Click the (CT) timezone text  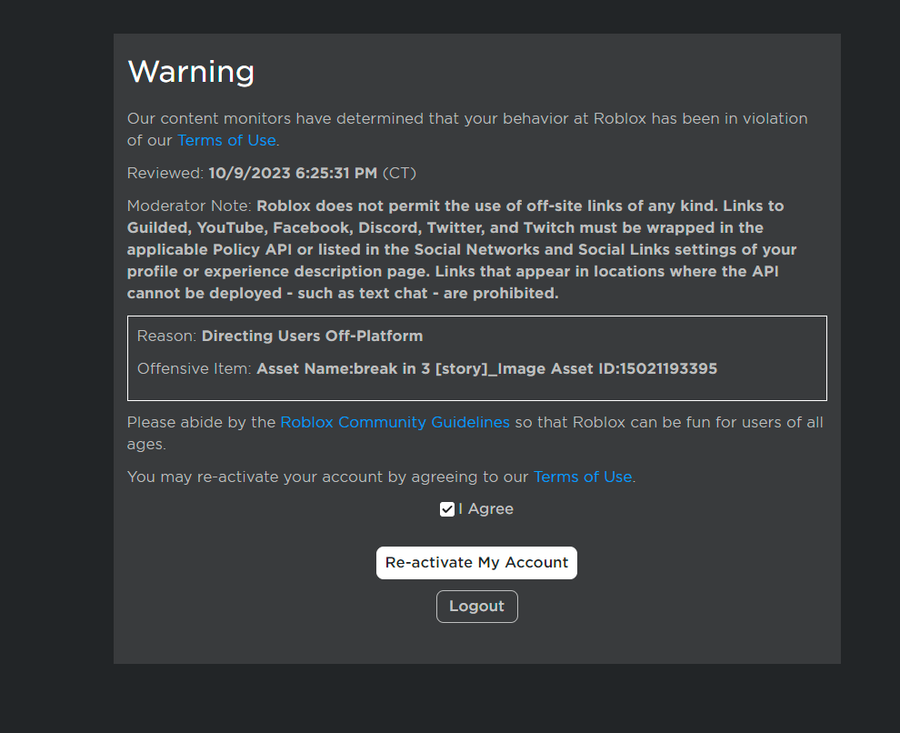click(399, 173)
